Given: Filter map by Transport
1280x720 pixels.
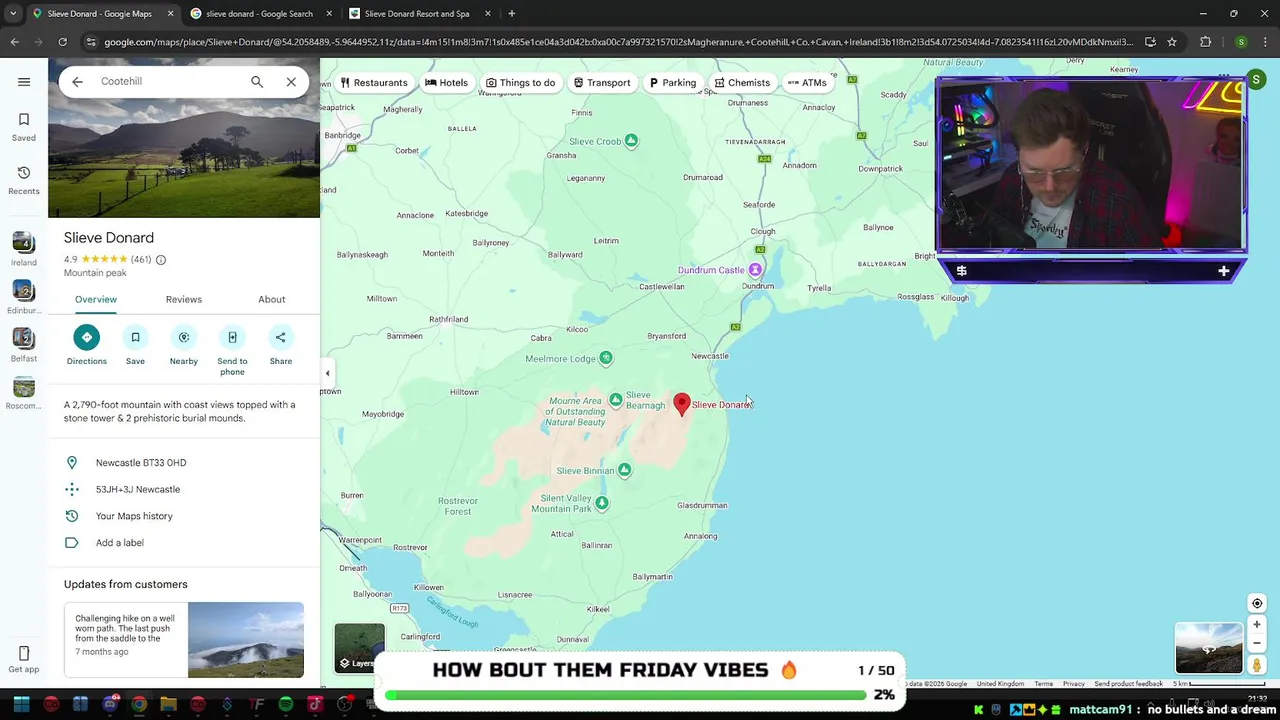Looking at the screenshot, I should [601, 83].
